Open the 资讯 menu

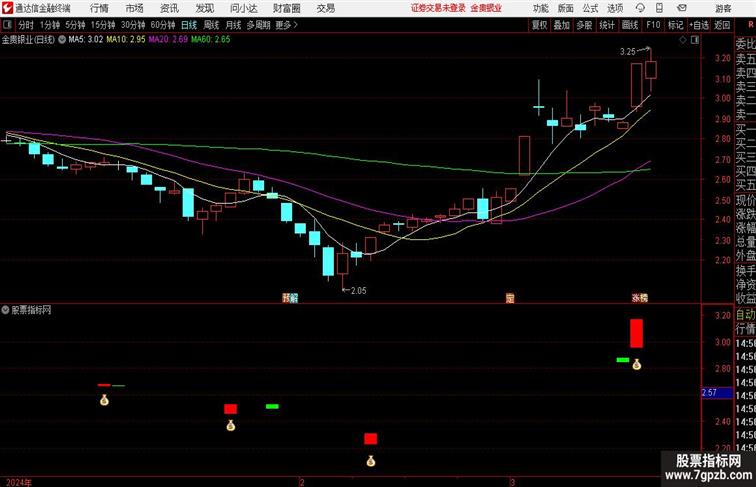tap(169, 8)
